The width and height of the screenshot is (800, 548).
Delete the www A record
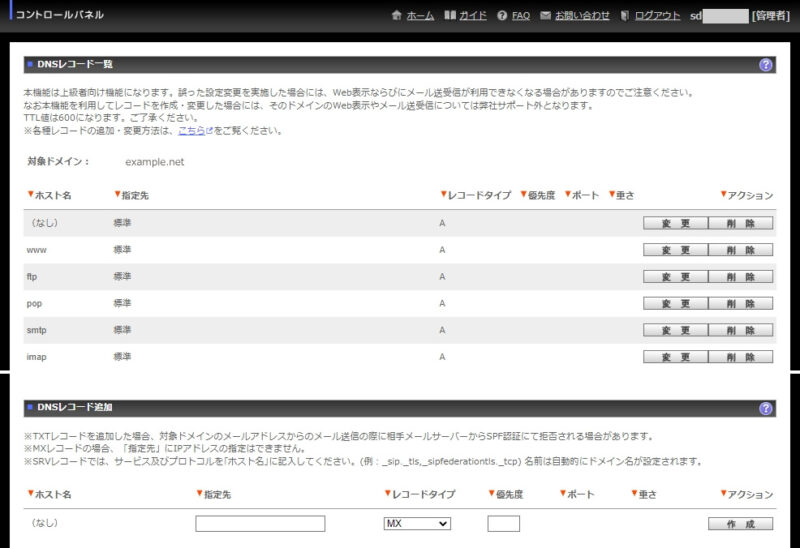(x=741, y=250)
